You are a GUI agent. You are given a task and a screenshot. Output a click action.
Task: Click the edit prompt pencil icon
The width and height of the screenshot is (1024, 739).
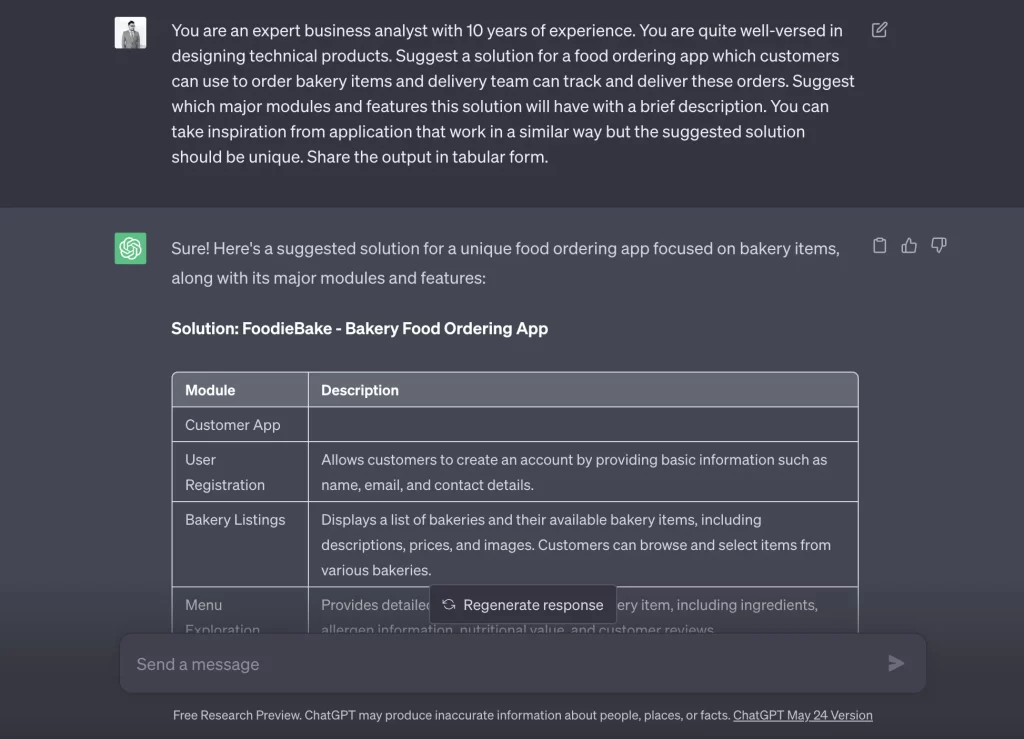879,30
